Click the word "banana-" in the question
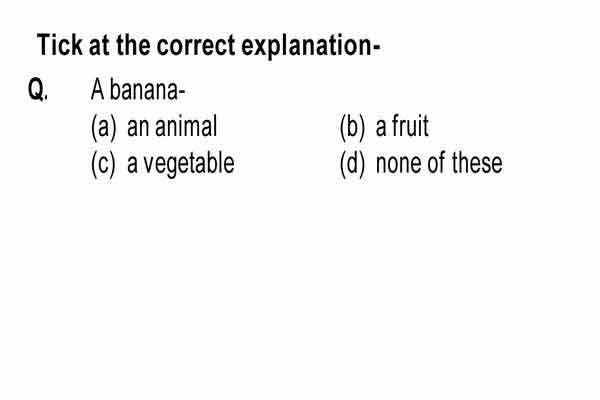This screenshot has width=600, height=400. [147, 90]
